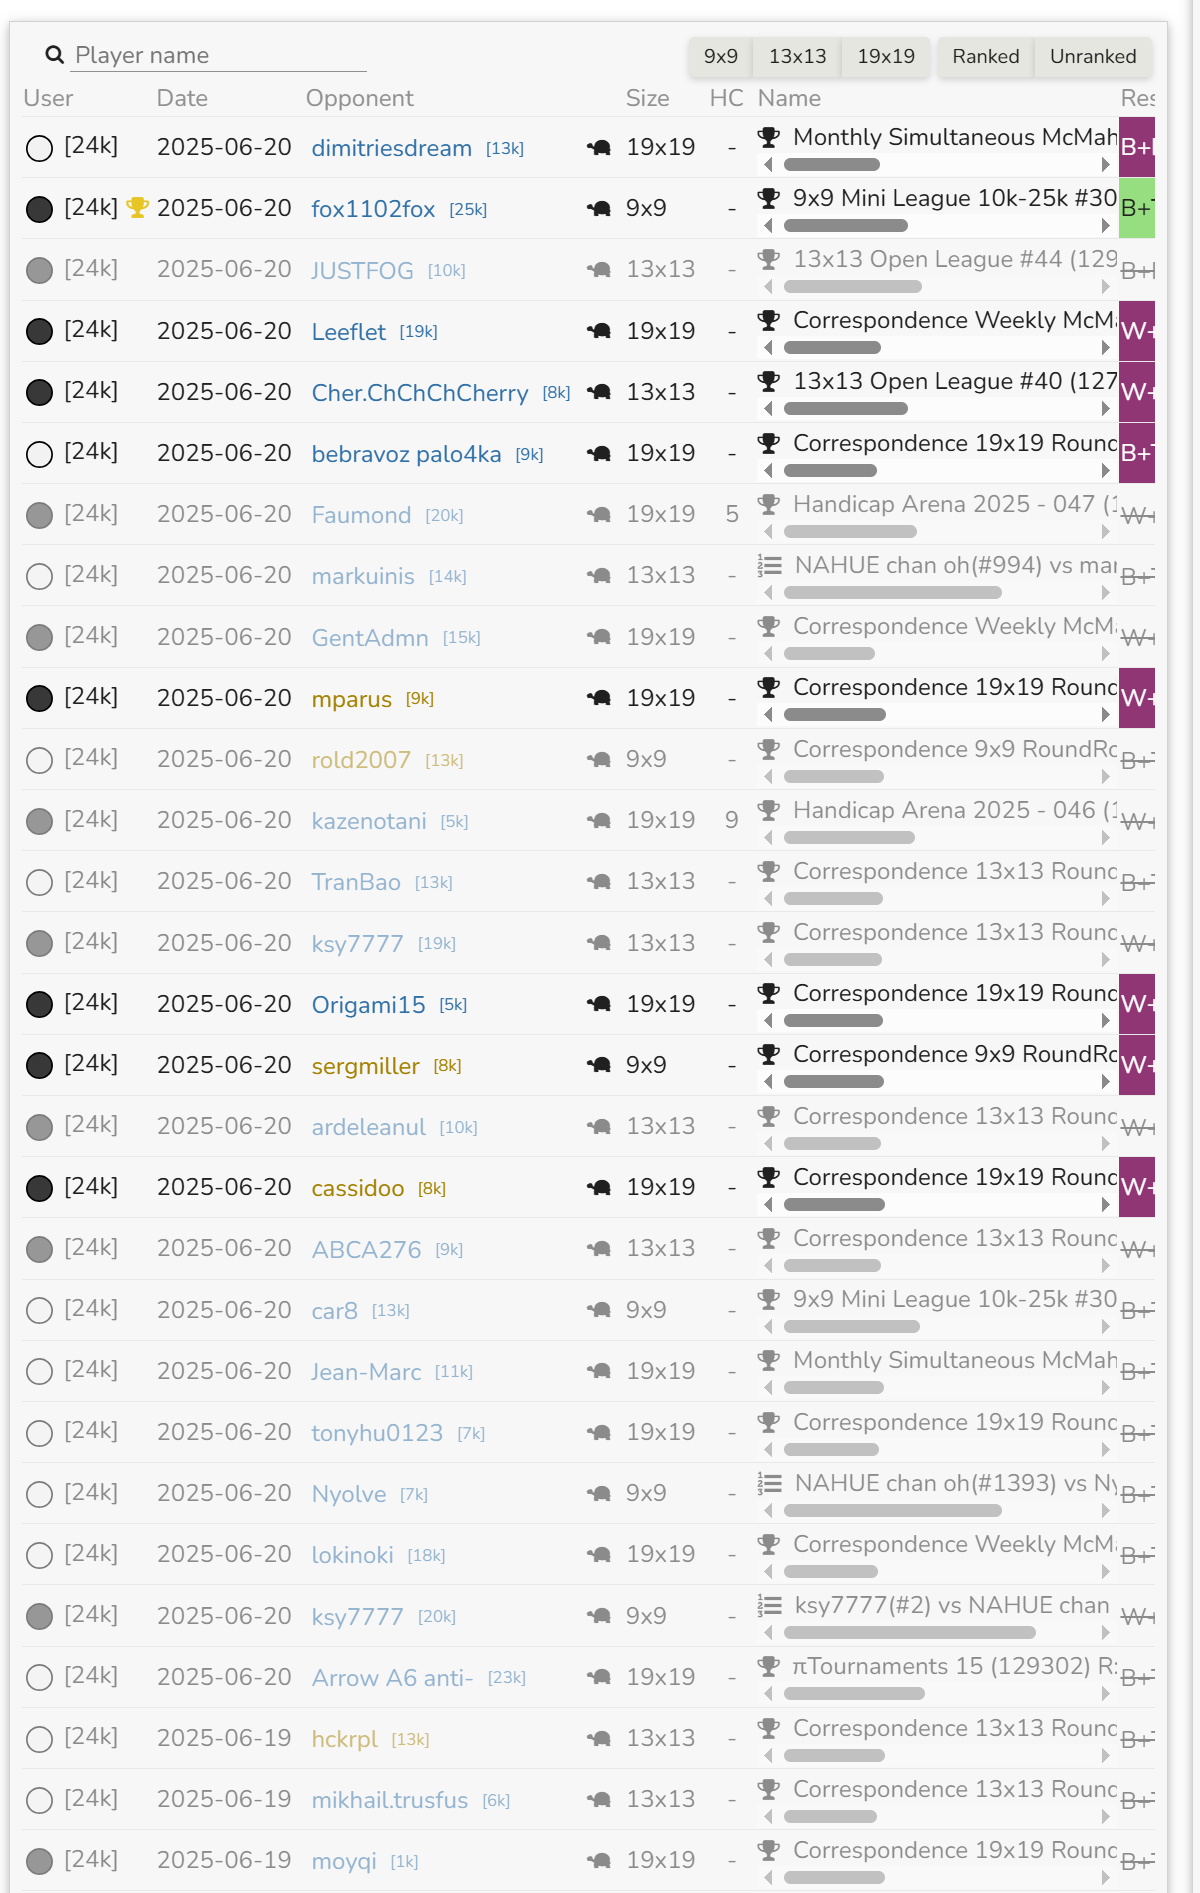
Task: Select the Ranked filter tab
Action: point(986,57)
